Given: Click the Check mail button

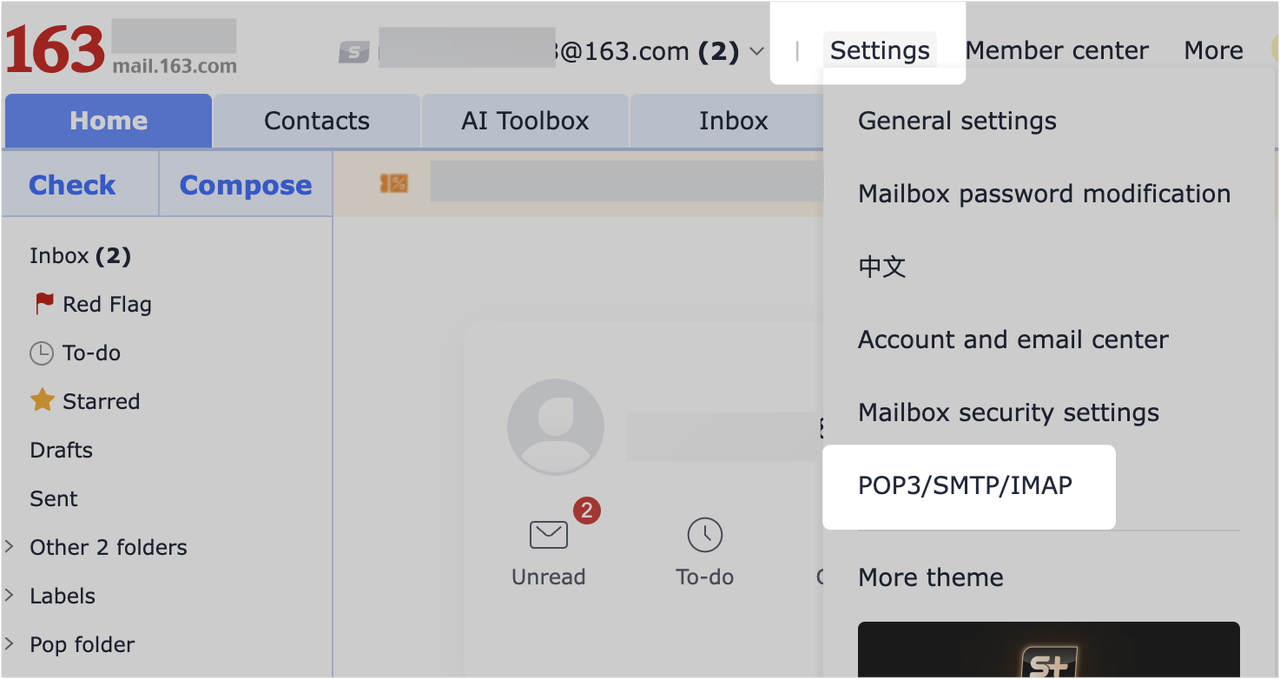Looking at the screenshot, I should [x=72, y=185].
